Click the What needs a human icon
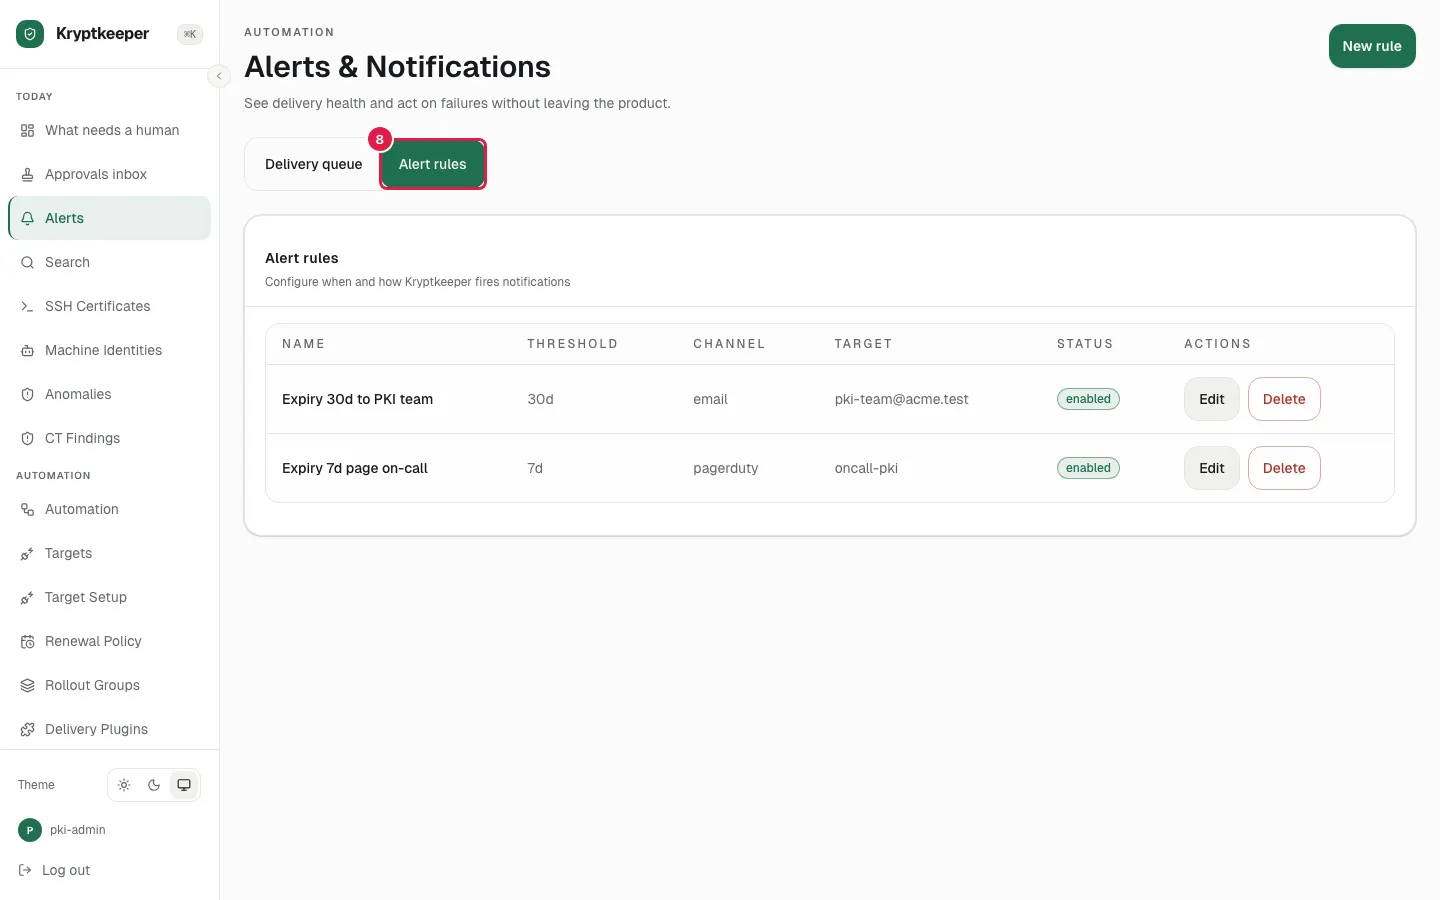1440x900 pixels. pyautogui.click(x=28, y=131)
